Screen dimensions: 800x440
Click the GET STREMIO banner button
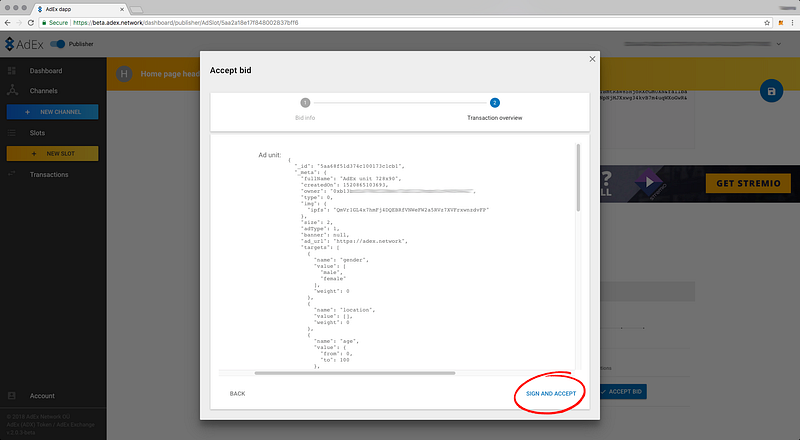pyautogui.click(x=748, y=183)
